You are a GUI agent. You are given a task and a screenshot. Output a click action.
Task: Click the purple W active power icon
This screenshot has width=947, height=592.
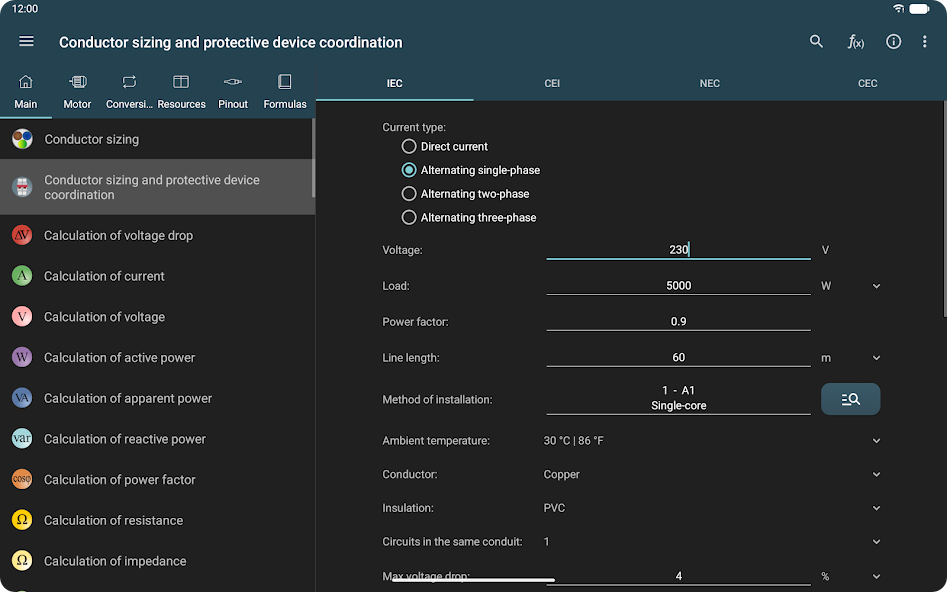pyautogui.click(x=22, y=357)
